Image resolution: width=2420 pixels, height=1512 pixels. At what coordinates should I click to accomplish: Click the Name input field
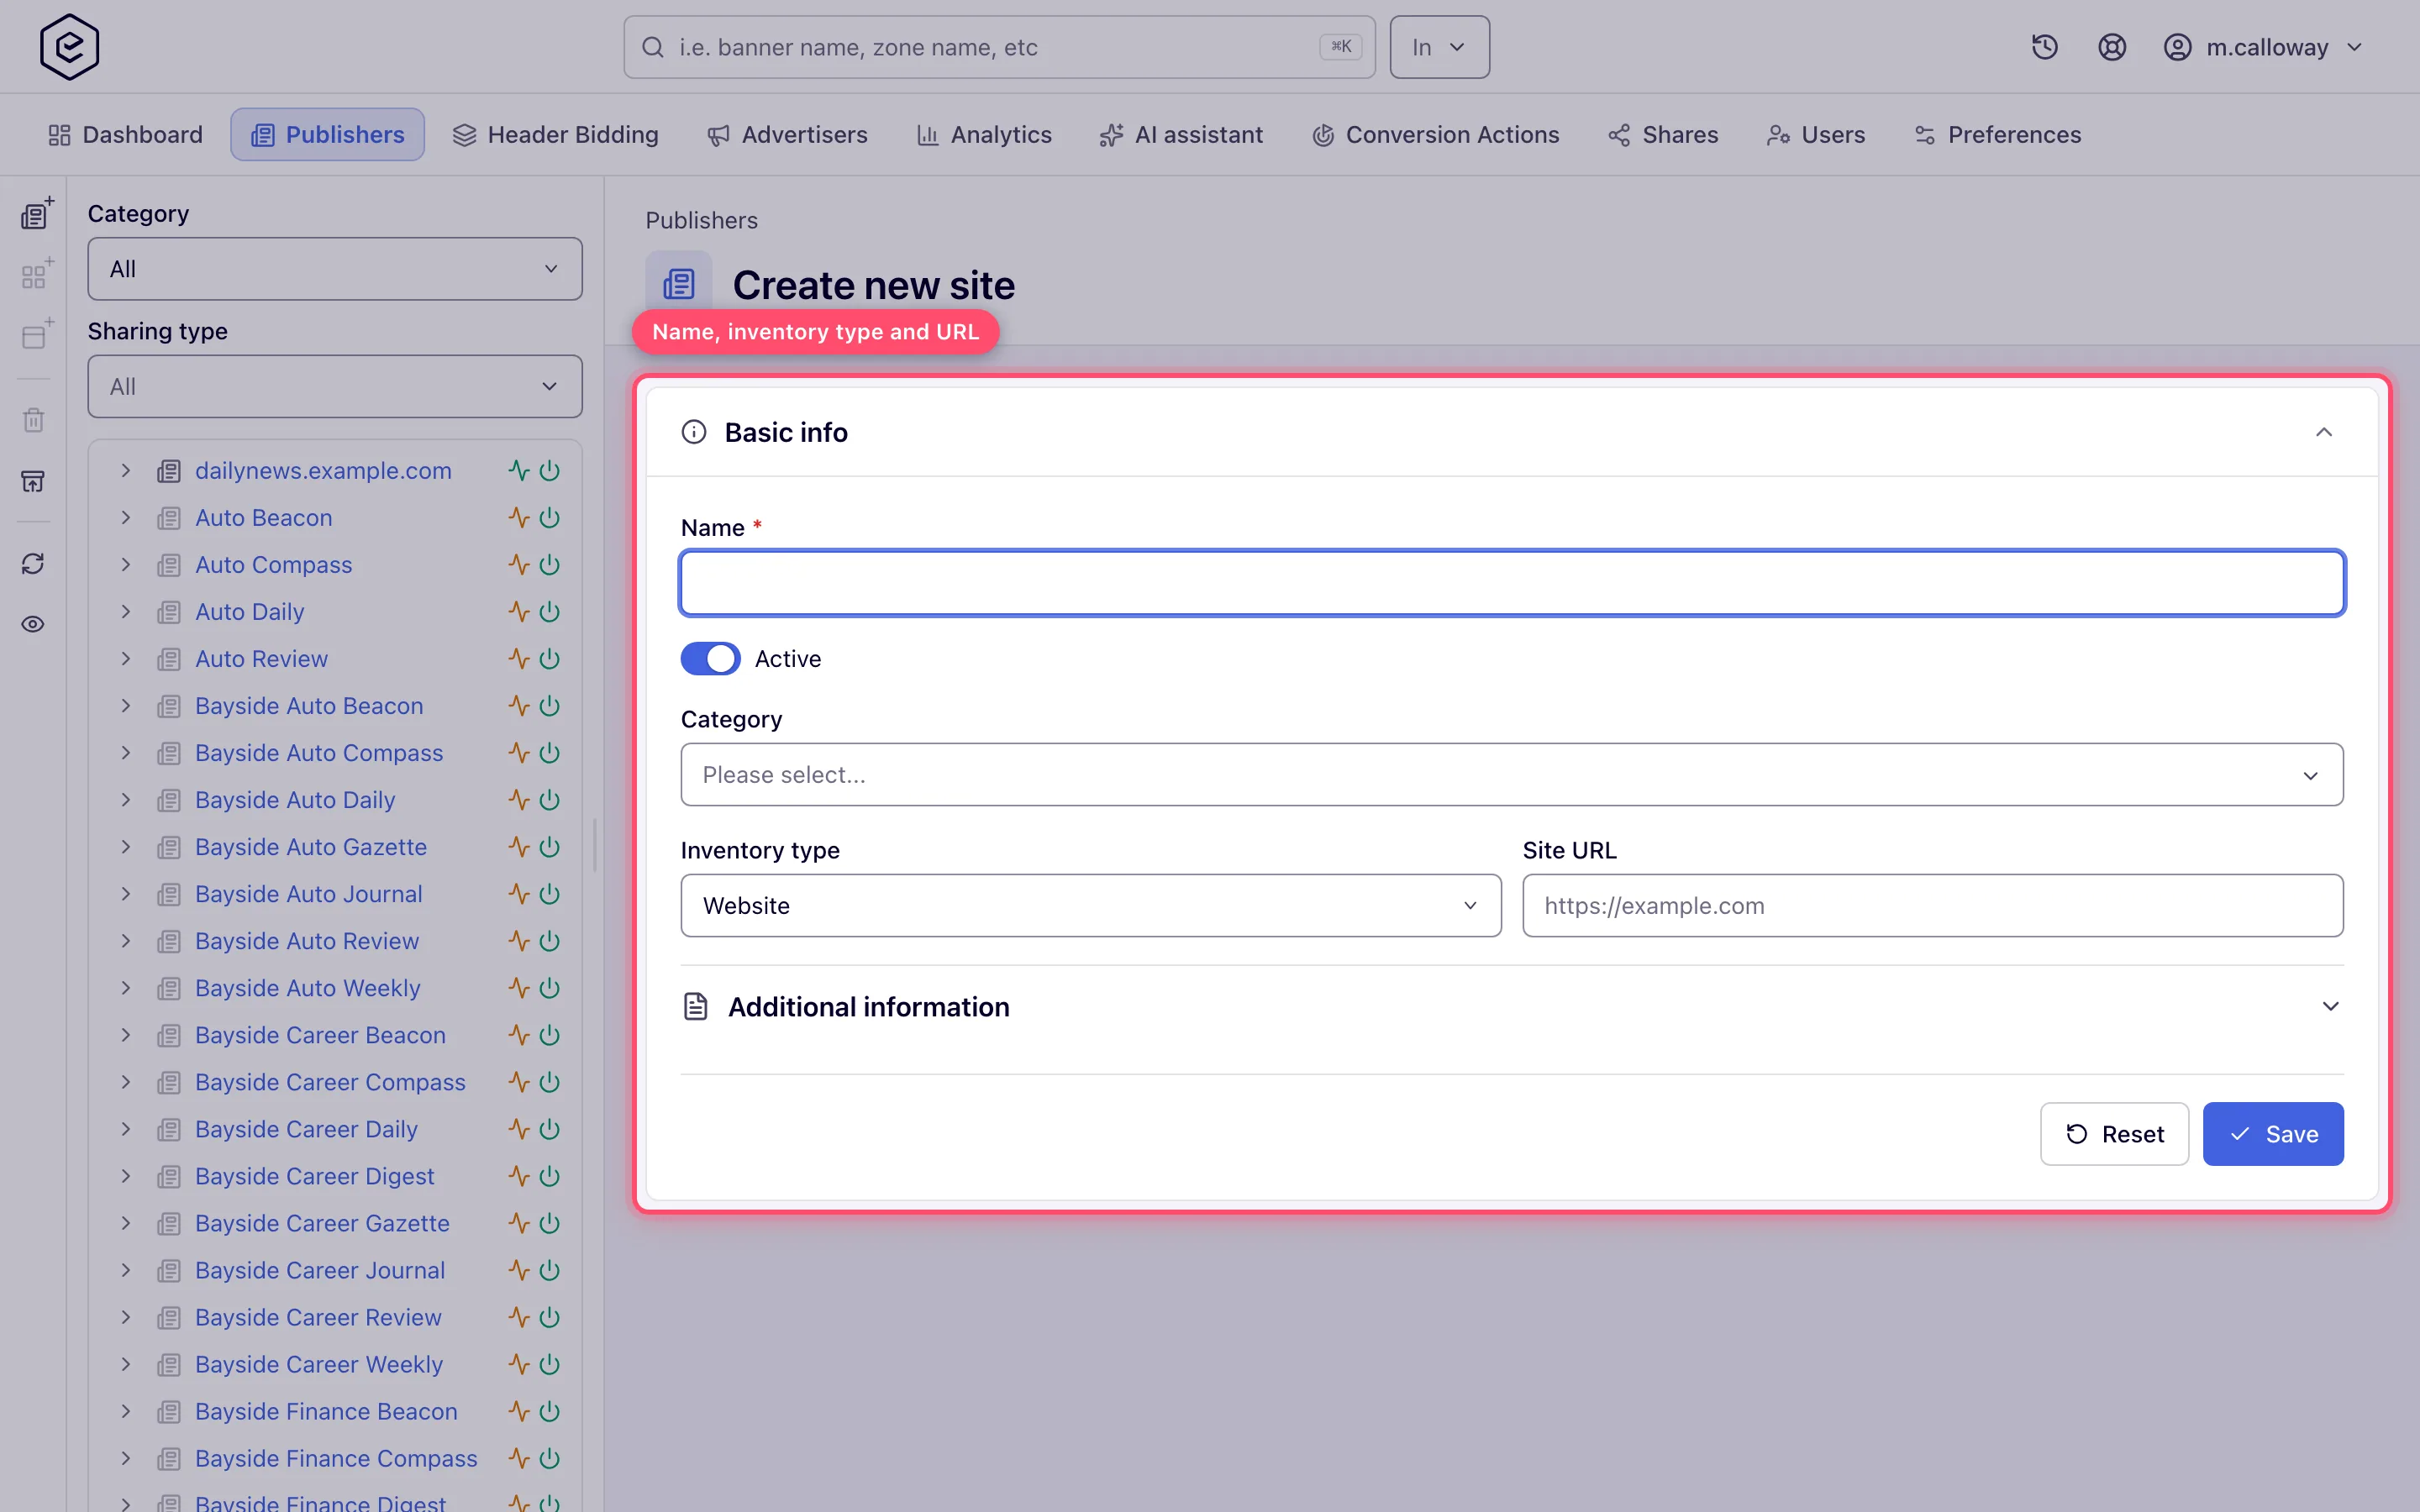coord(1512,583)
